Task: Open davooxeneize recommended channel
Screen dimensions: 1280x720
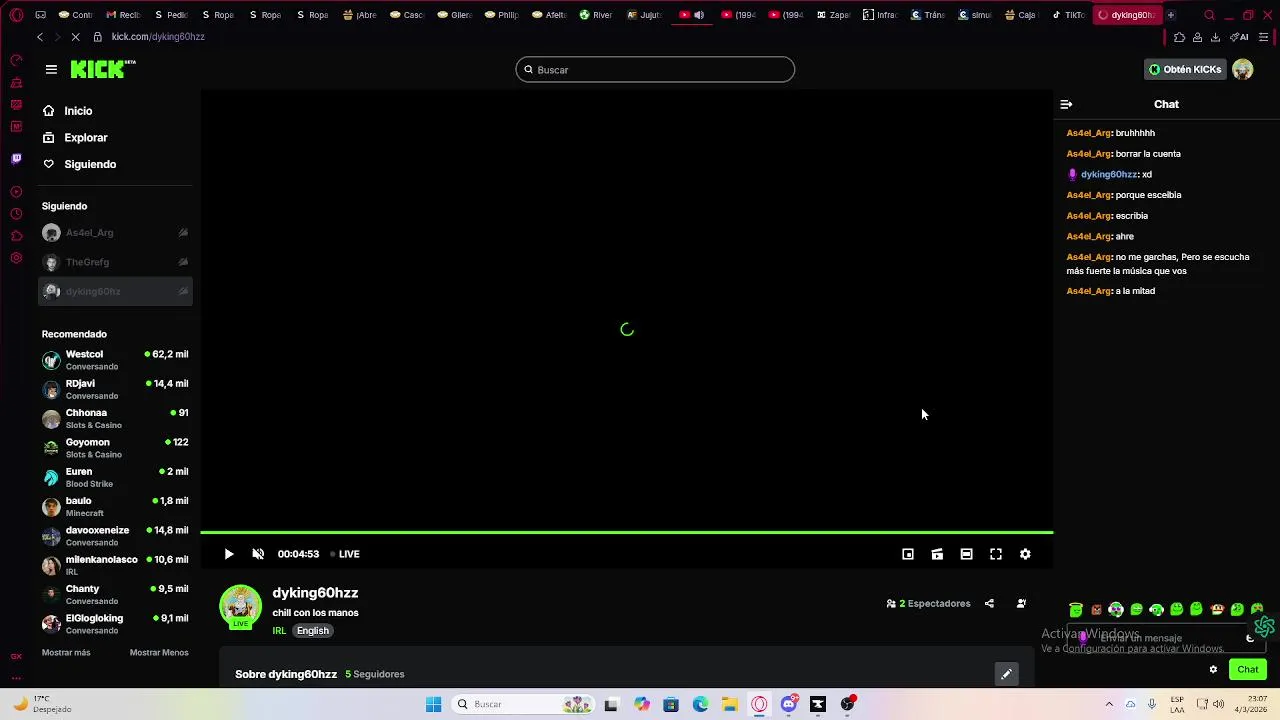Action: [x=115, y=536]
